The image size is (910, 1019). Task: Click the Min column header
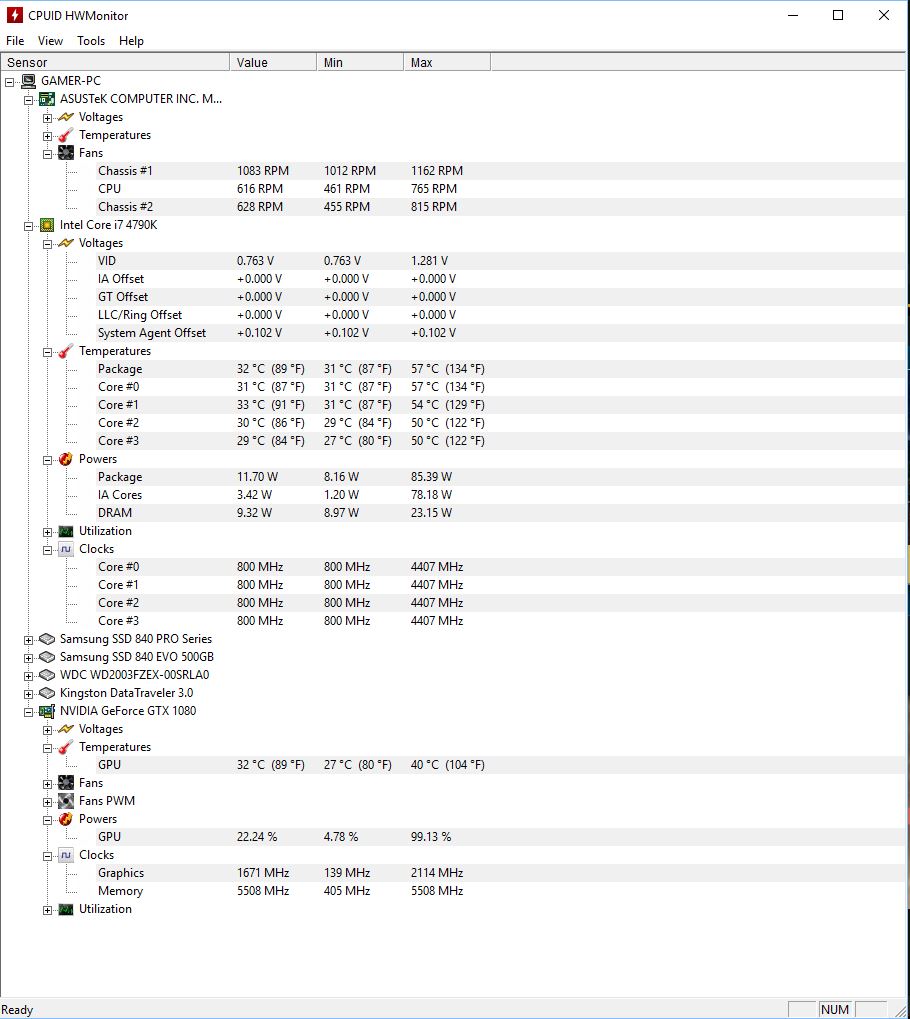tap(360, 62)
